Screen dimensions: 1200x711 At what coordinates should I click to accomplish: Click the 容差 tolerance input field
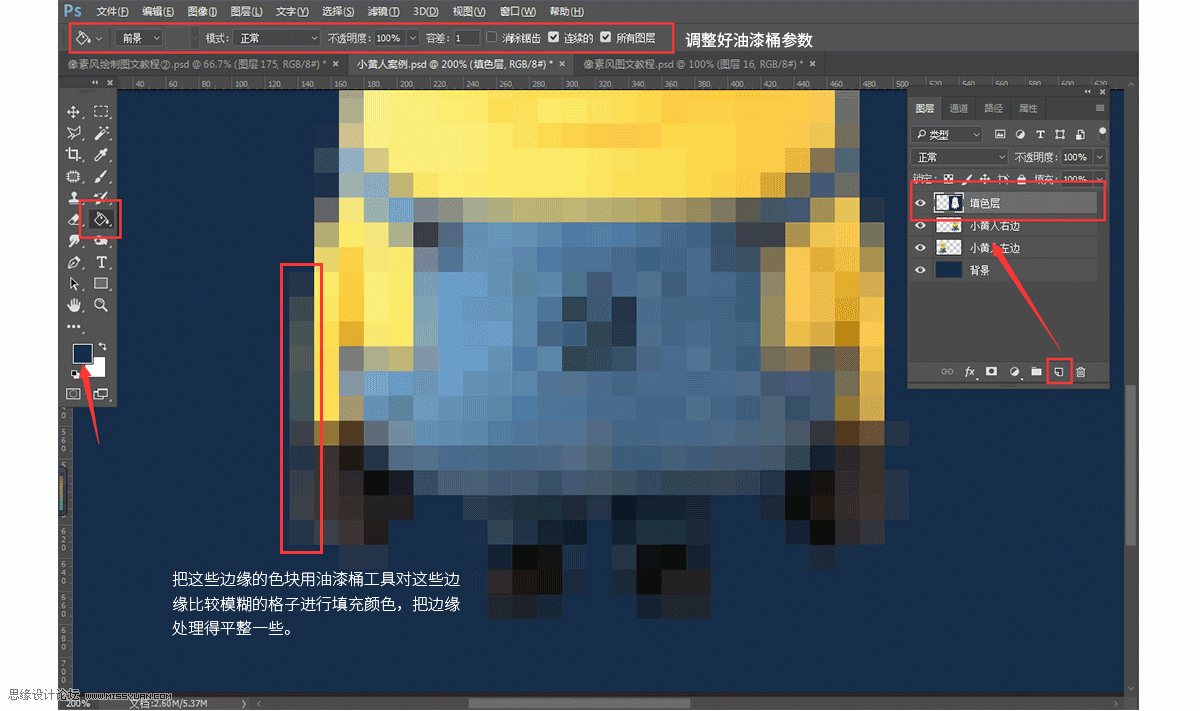click(466, 38)
